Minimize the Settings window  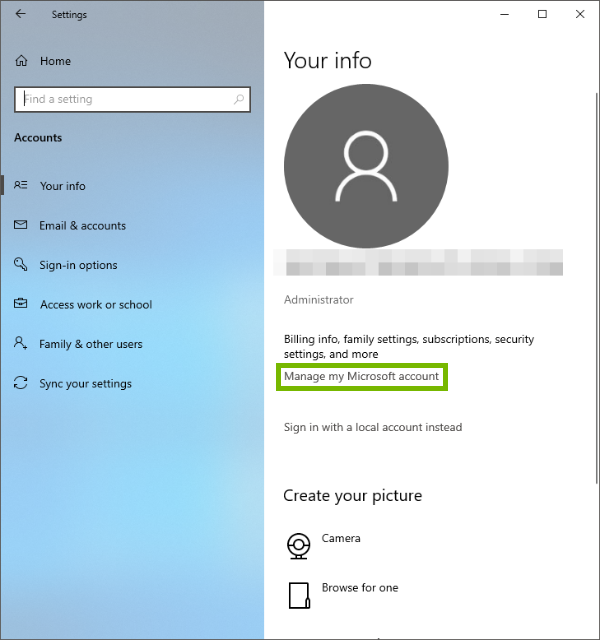tap(504, 14)
